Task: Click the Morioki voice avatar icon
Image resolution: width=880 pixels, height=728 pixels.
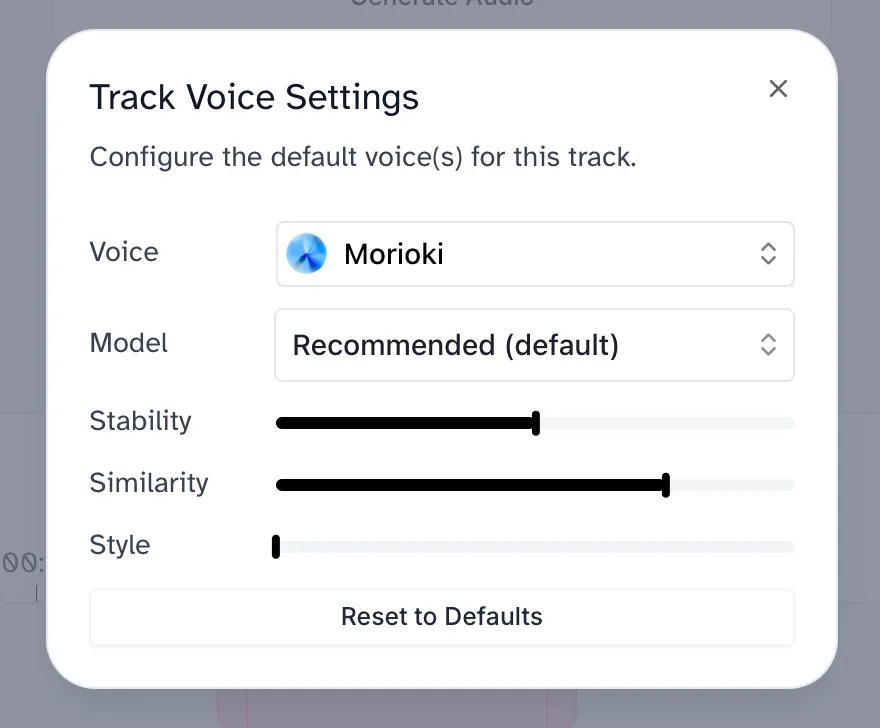Action: (306, 254)
